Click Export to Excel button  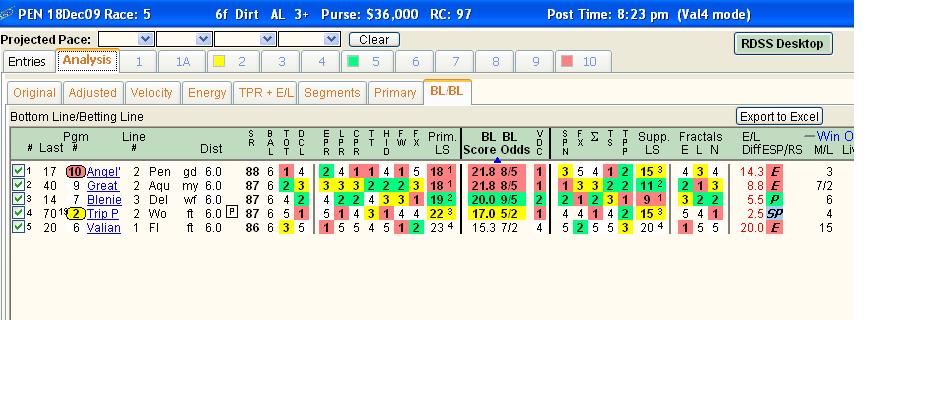[x=779, y=116]
